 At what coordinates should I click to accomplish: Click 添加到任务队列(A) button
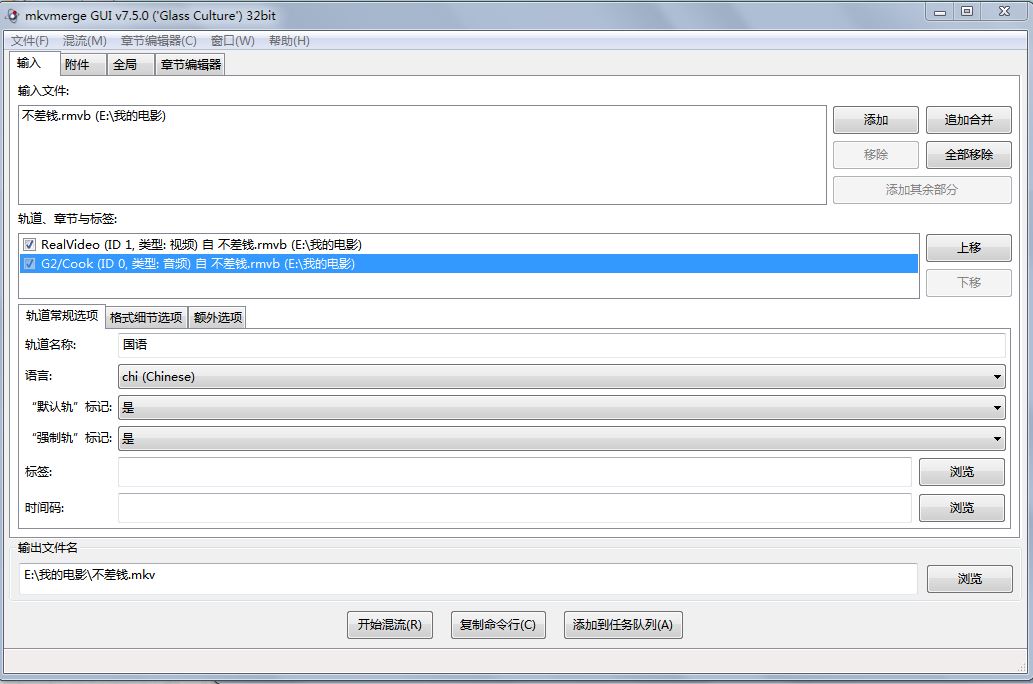(x=623, y=625)
